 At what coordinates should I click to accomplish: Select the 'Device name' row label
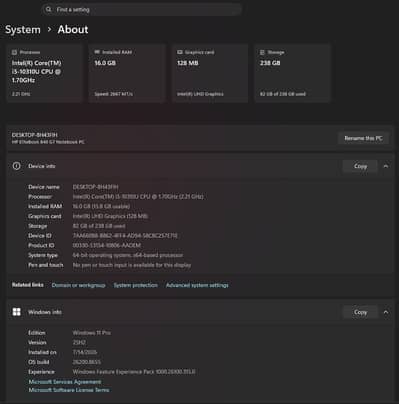(x=44, y=187)
